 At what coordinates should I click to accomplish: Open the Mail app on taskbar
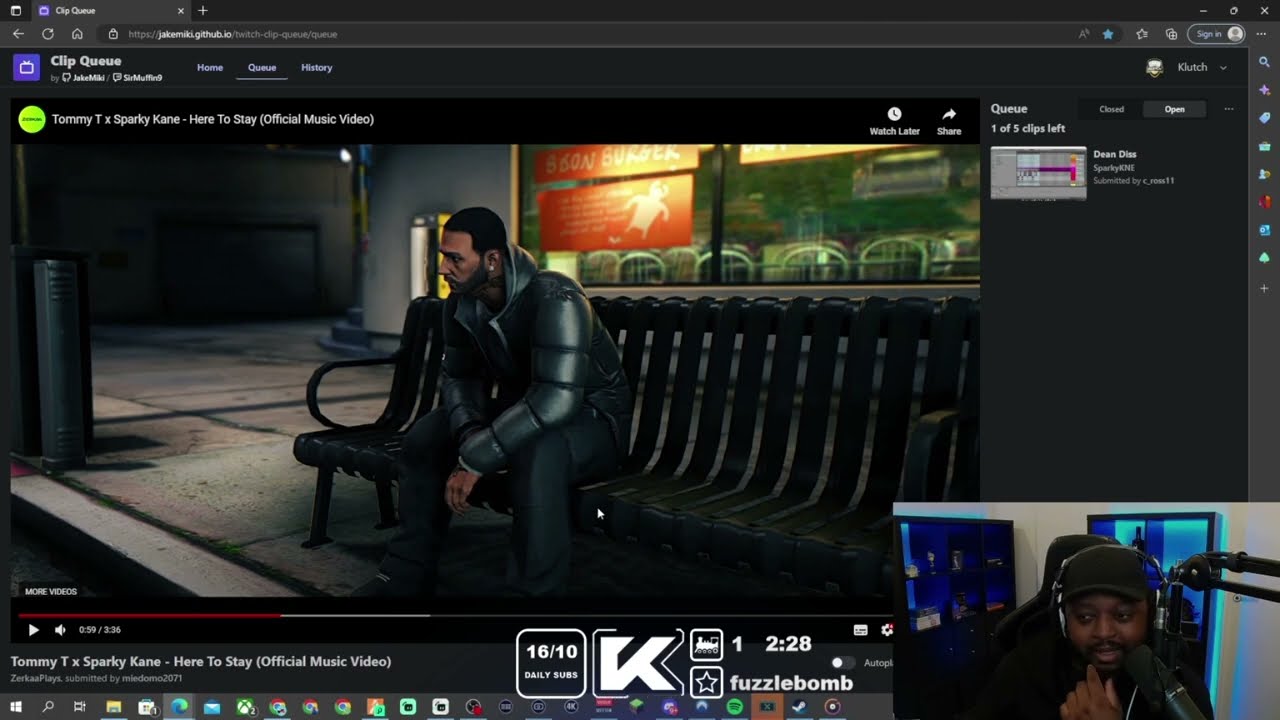(211, 707)
